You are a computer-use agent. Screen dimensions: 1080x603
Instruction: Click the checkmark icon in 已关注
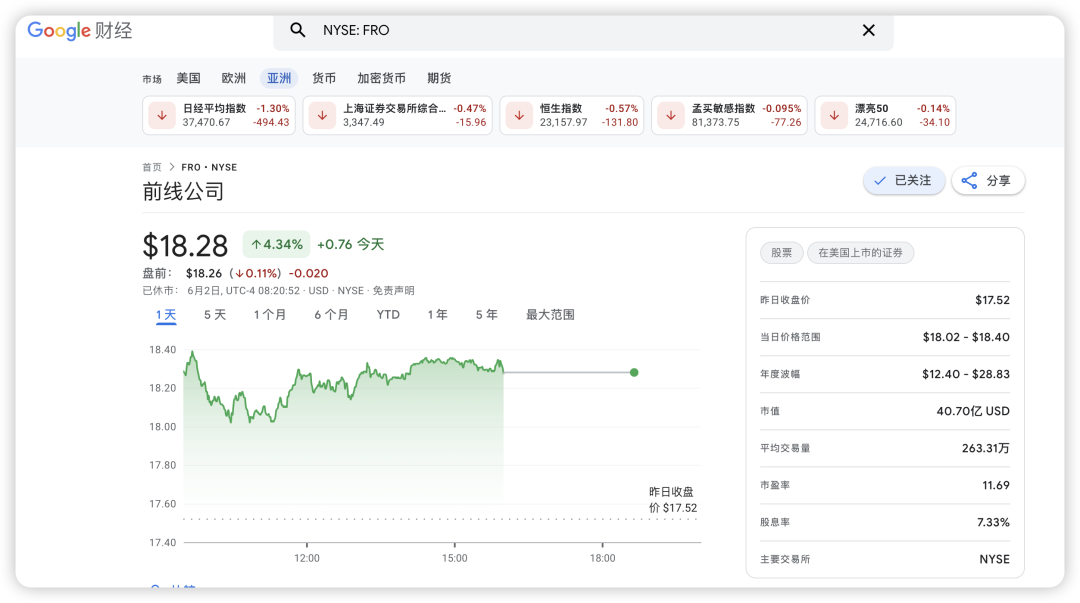click(880, 181)
